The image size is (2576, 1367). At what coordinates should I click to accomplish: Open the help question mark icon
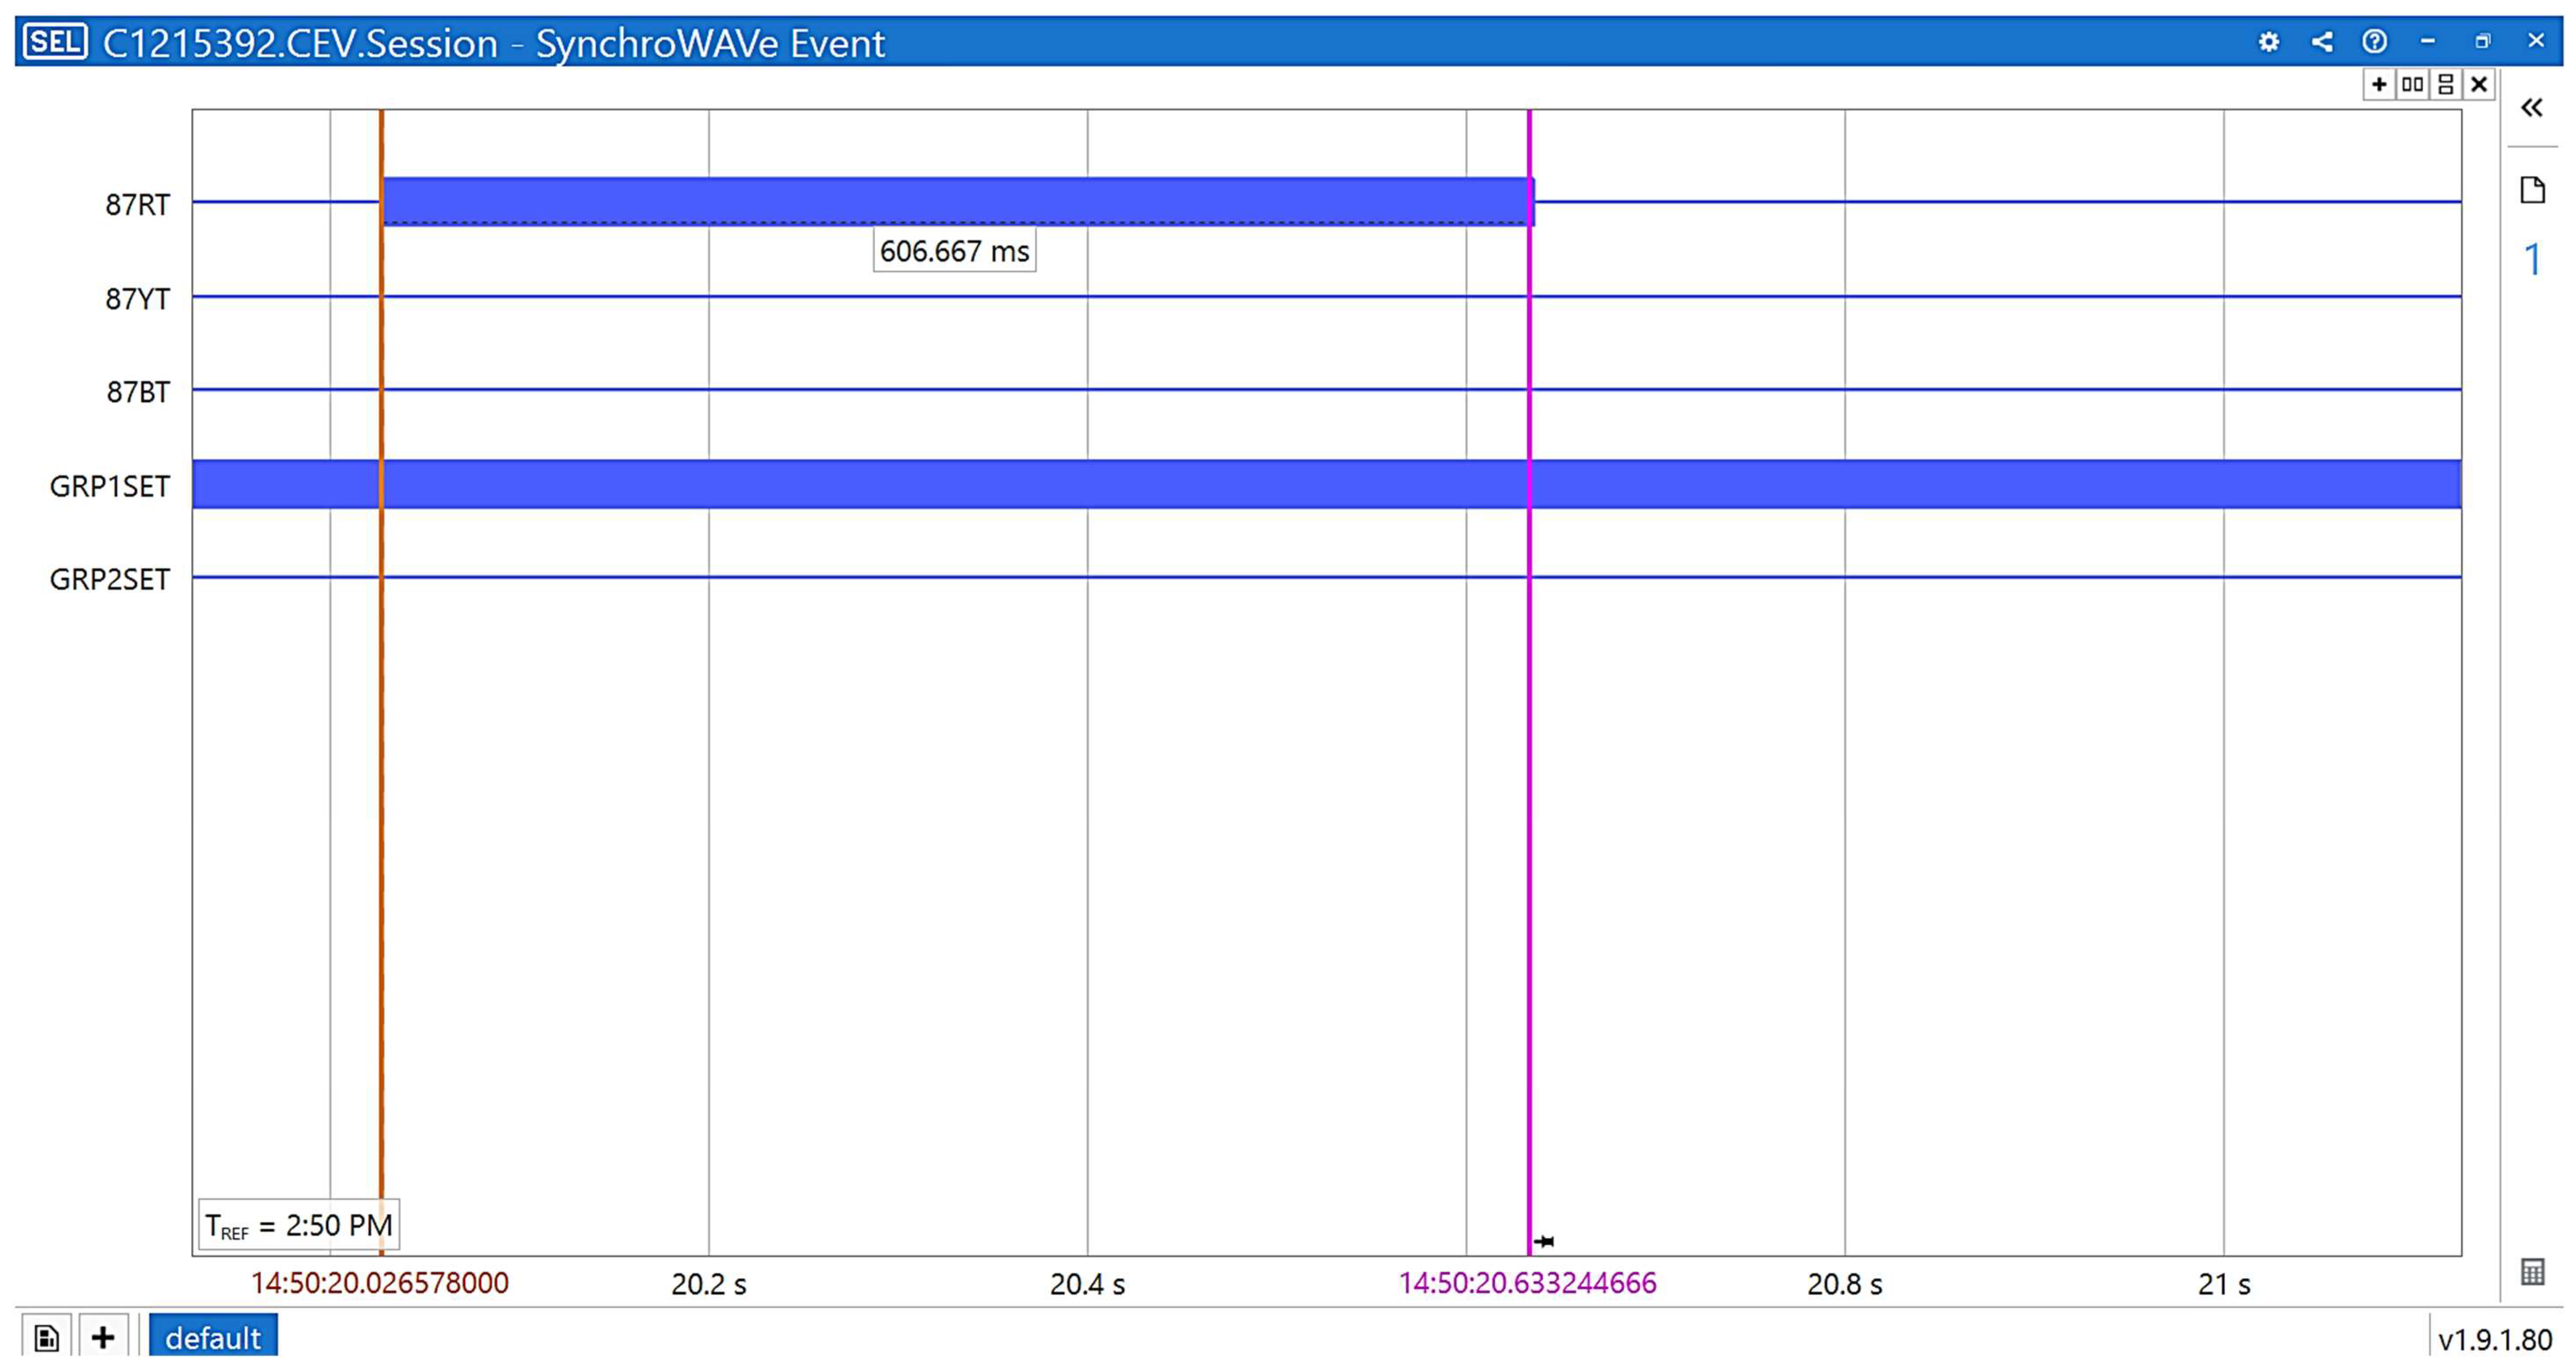[x=2374, y=42]
